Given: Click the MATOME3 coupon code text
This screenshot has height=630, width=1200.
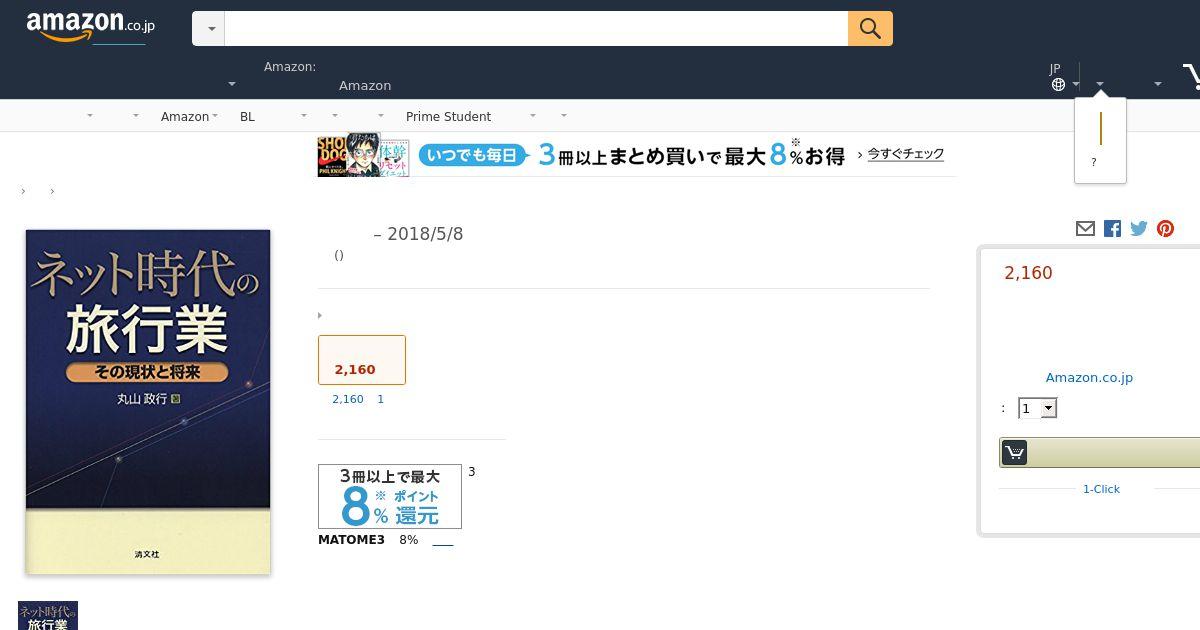Looking at the screenshot, I should click(x=351, y=540).
